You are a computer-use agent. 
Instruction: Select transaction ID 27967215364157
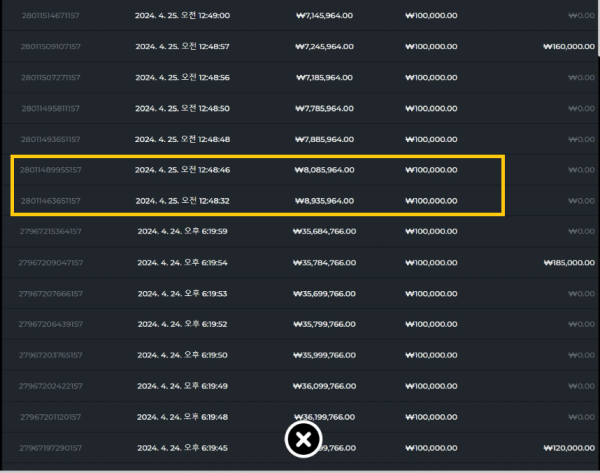[x=51, y=232]
